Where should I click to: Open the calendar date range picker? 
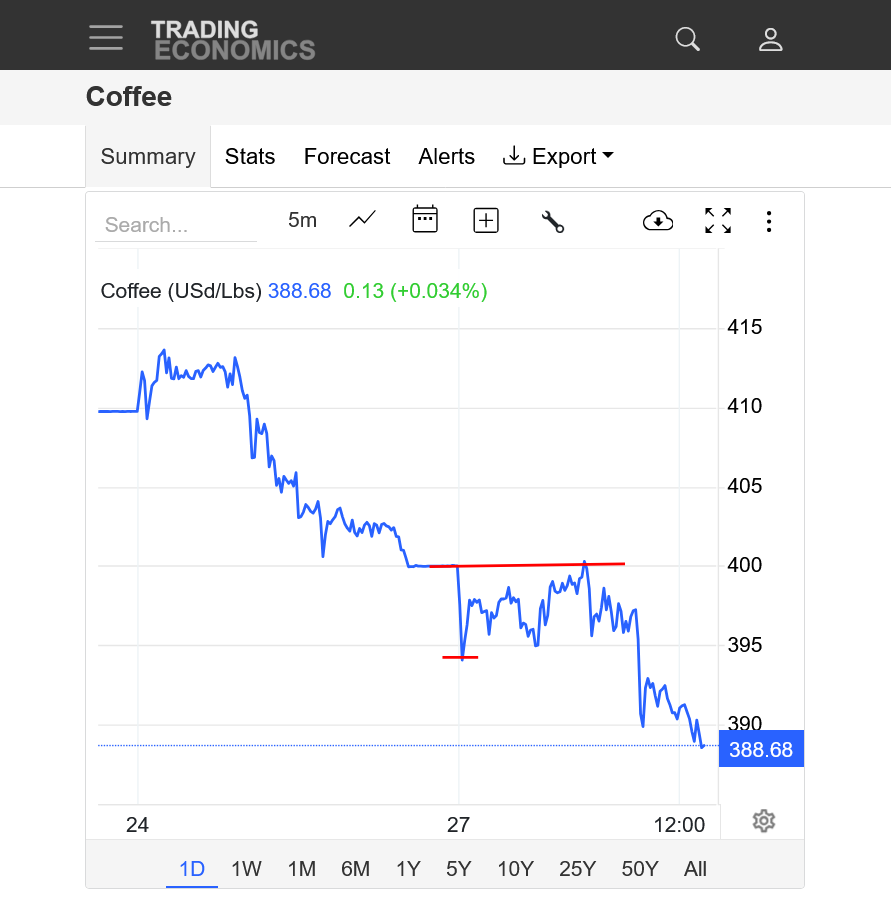coord(425,220)
